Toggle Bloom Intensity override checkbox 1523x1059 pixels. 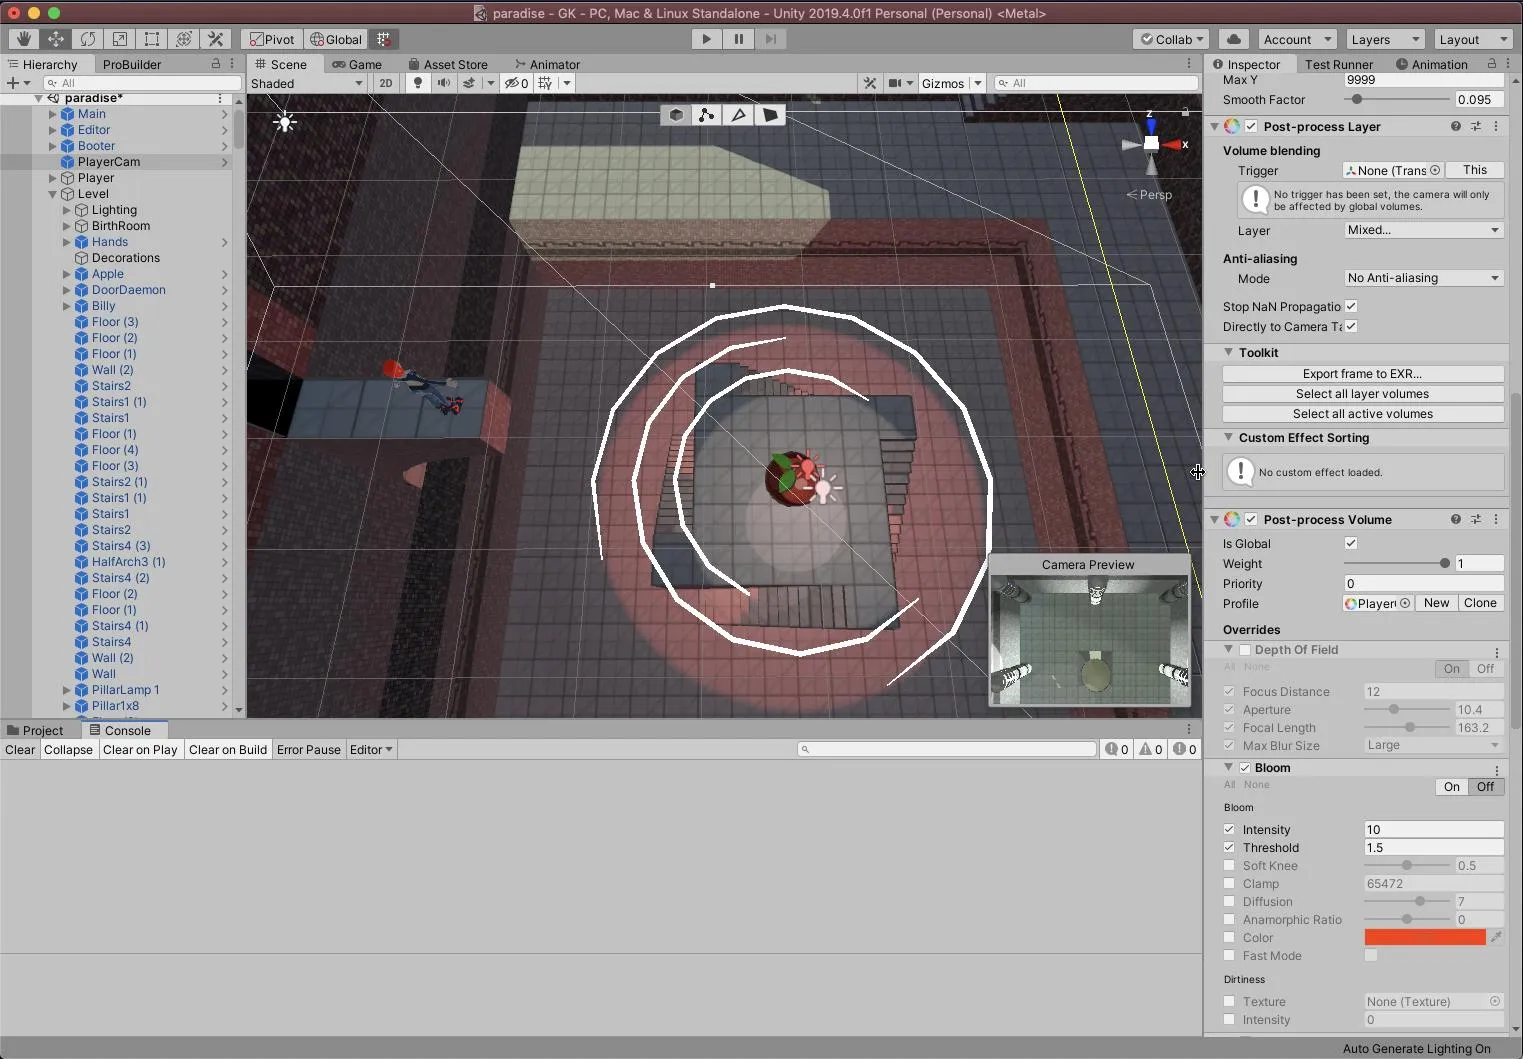point(1229,829)
